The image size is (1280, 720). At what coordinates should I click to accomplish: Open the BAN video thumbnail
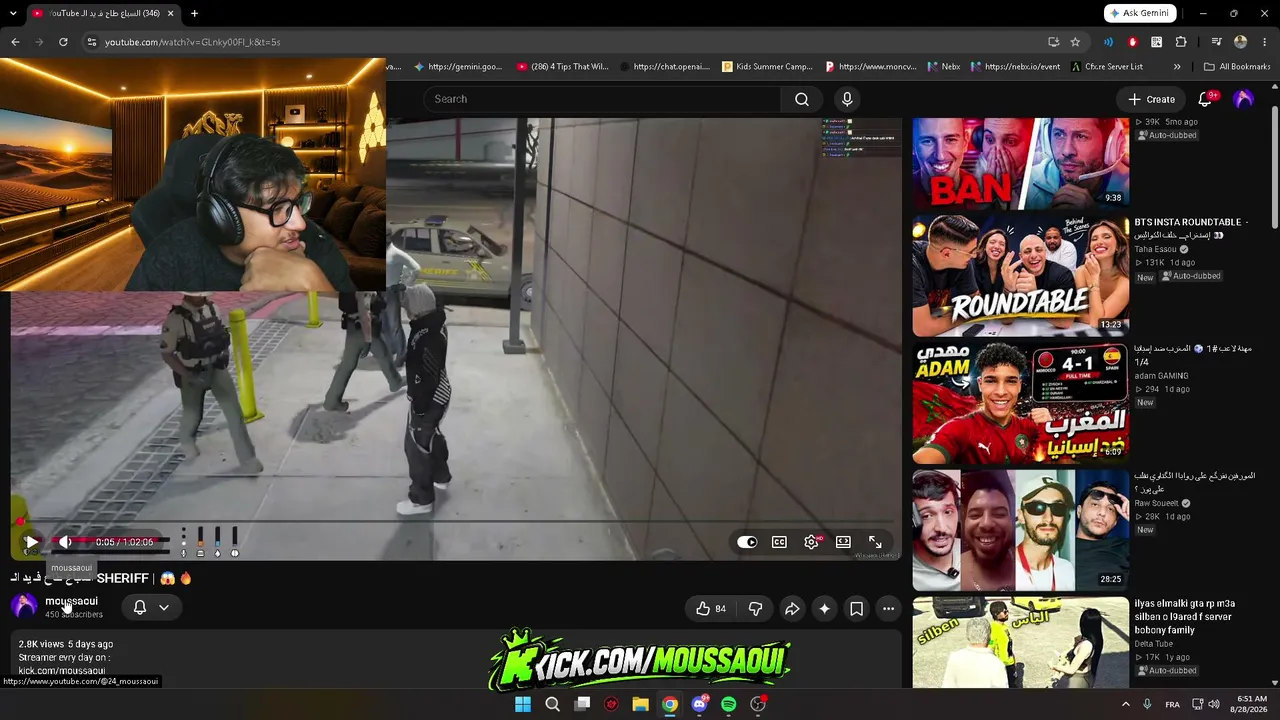[1020, 163]
